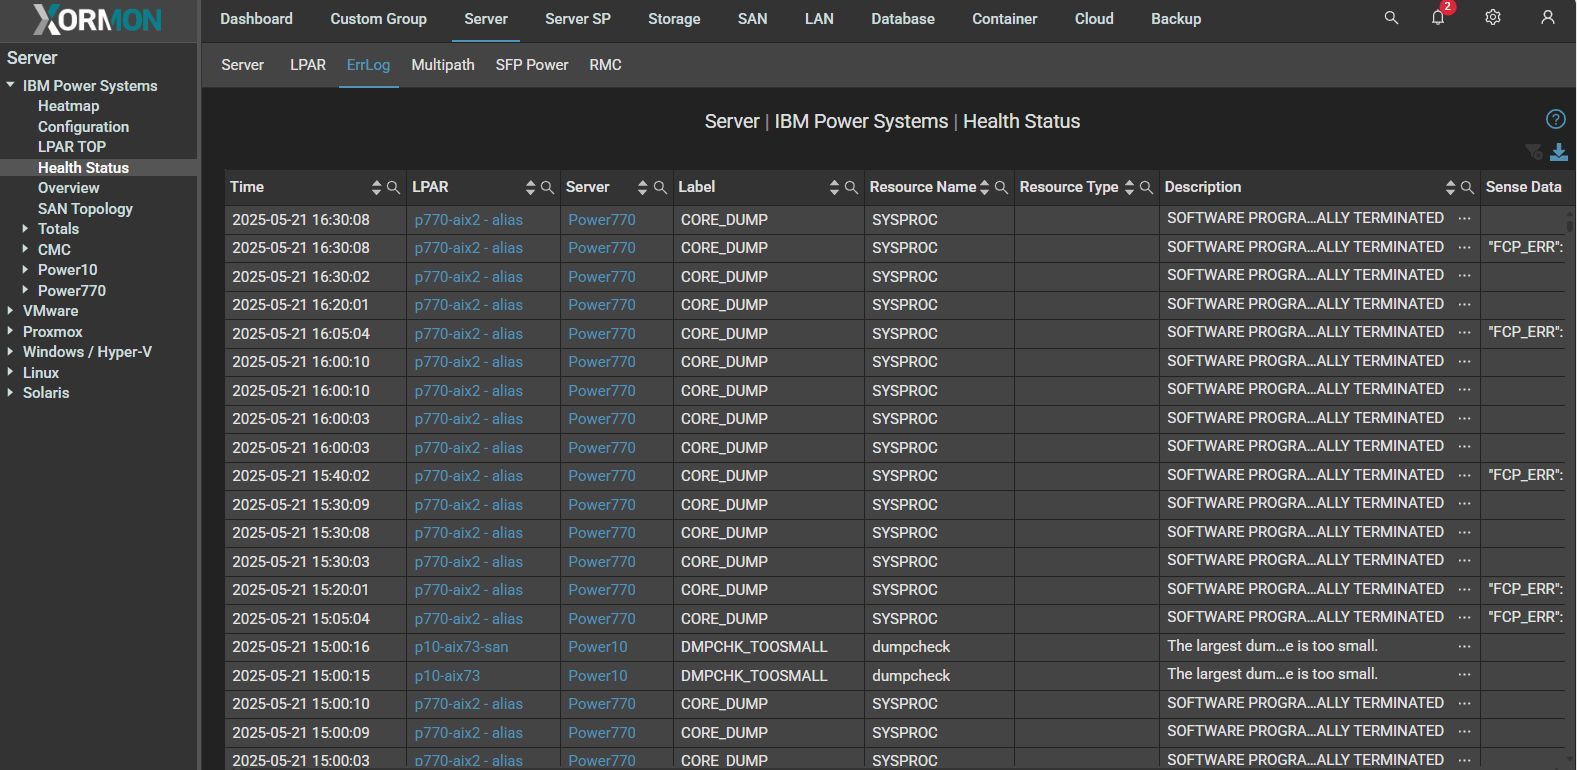This screenshot has width=1577, height=770.
Task: Open the Backup top menu
Action: coord(1176,19)
